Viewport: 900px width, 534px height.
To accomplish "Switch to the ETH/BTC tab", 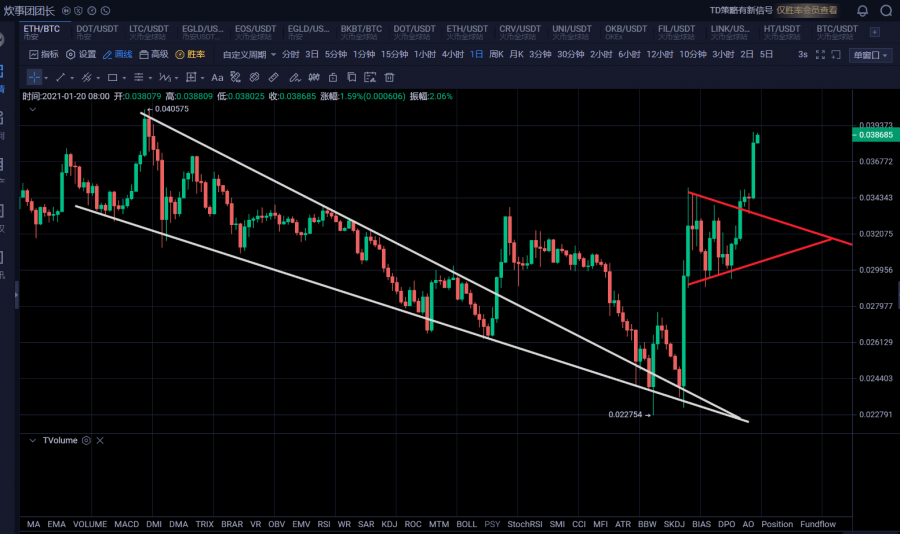I will point(41,32).
